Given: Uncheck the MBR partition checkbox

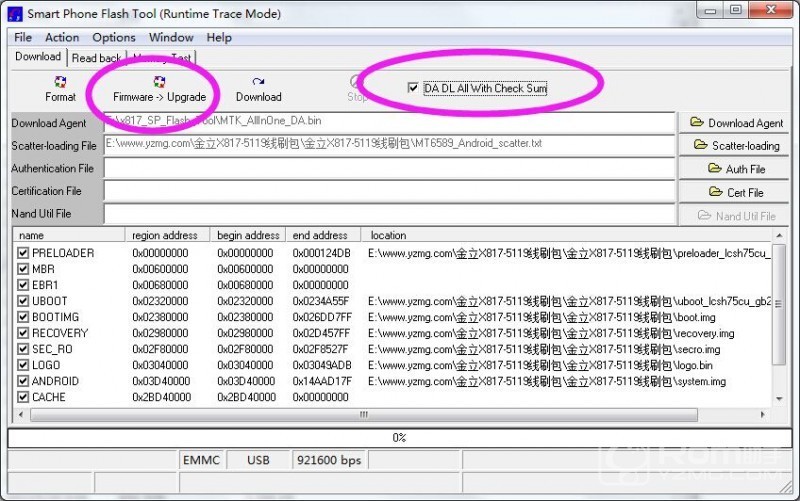Looking at the screenshot, I should point(23,269).
